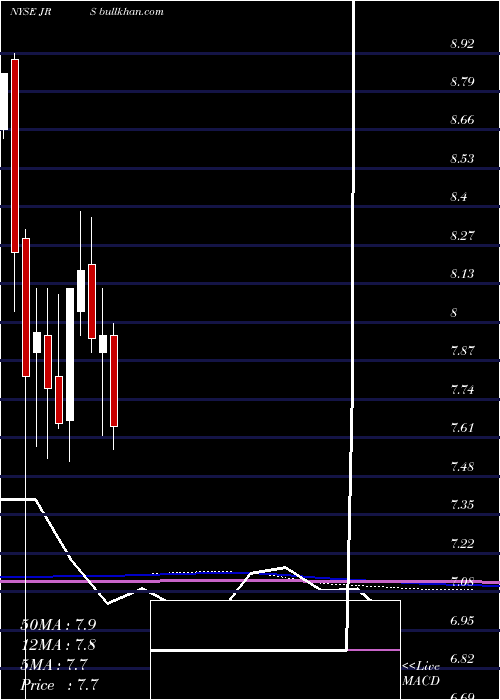Click the 50MA : 7.9 label
500x700 pixels.
[x=58, y=625]
